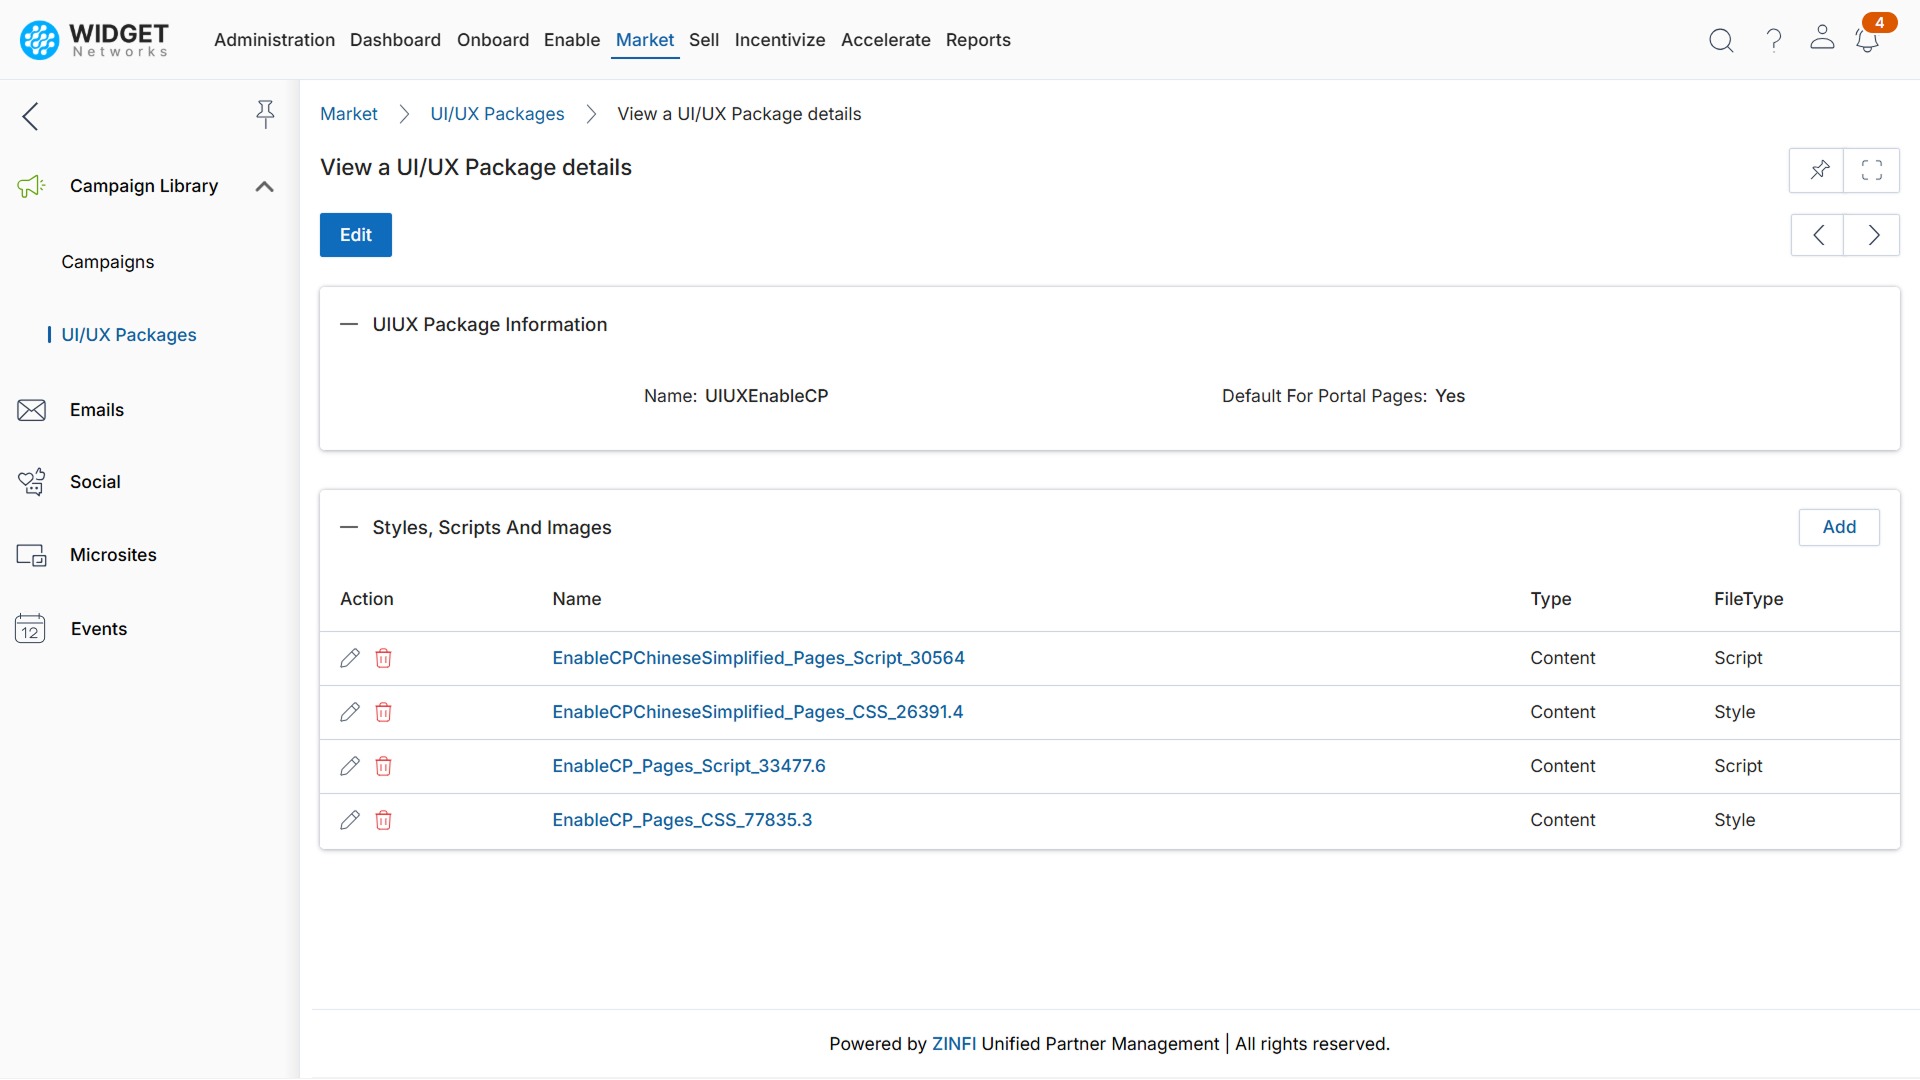Click the back arrow above Campaign Library
Image resolution: width=1920 pixels, height=1080 pixels.
[x=30, y=116]
